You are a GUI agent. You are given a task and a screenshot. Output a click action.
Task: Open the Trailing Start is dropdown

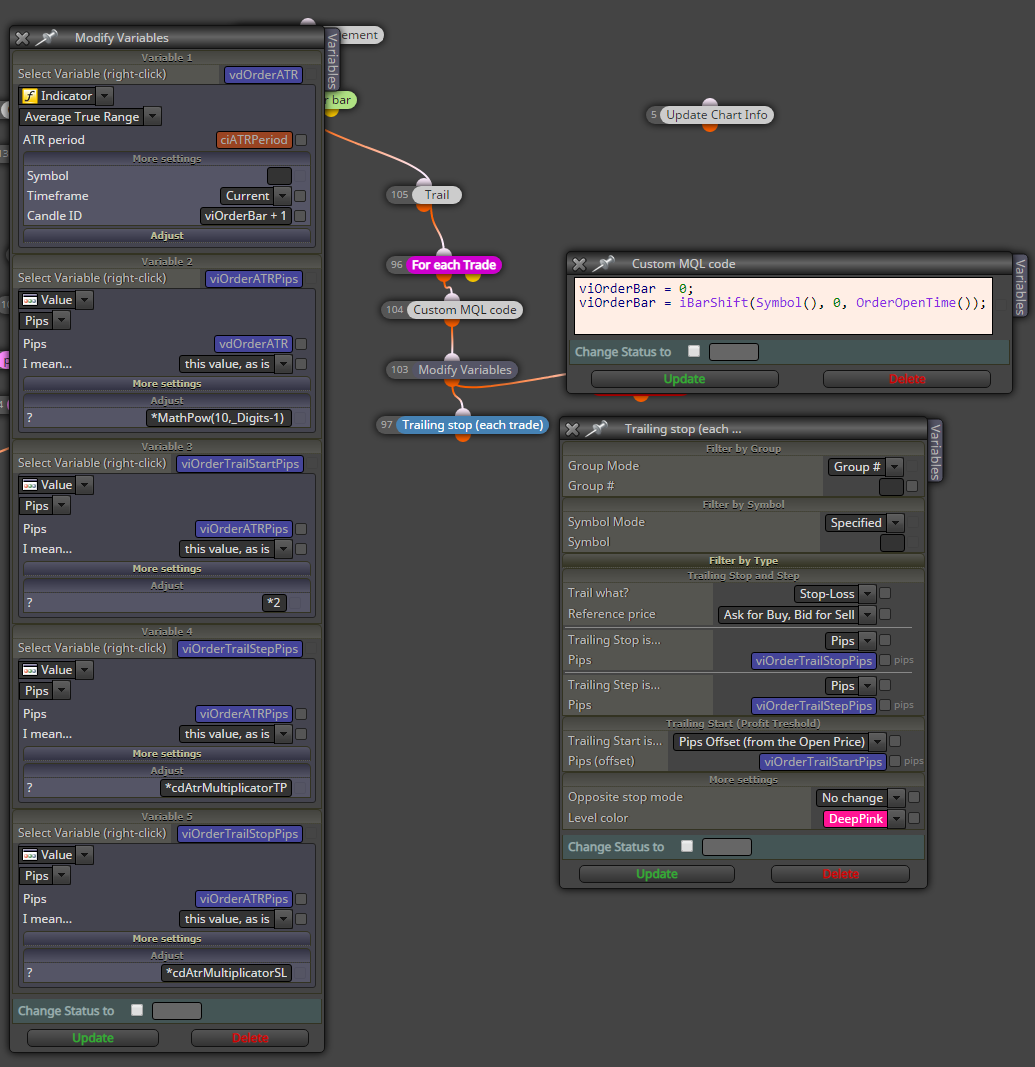[x=878, y=742]
